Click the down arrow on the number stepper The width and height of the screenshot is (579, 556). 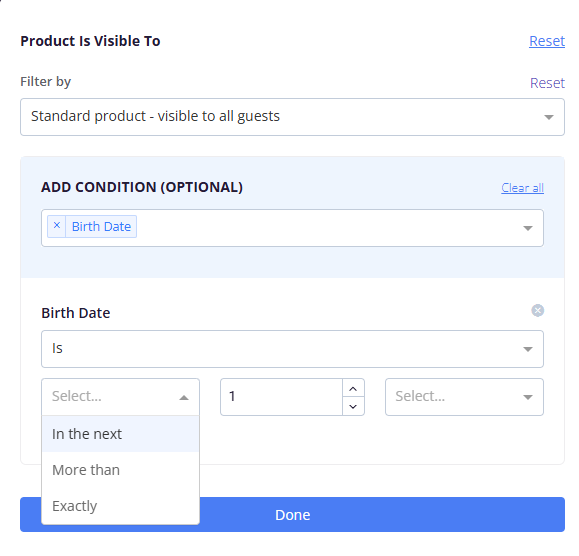click(353, 406)
